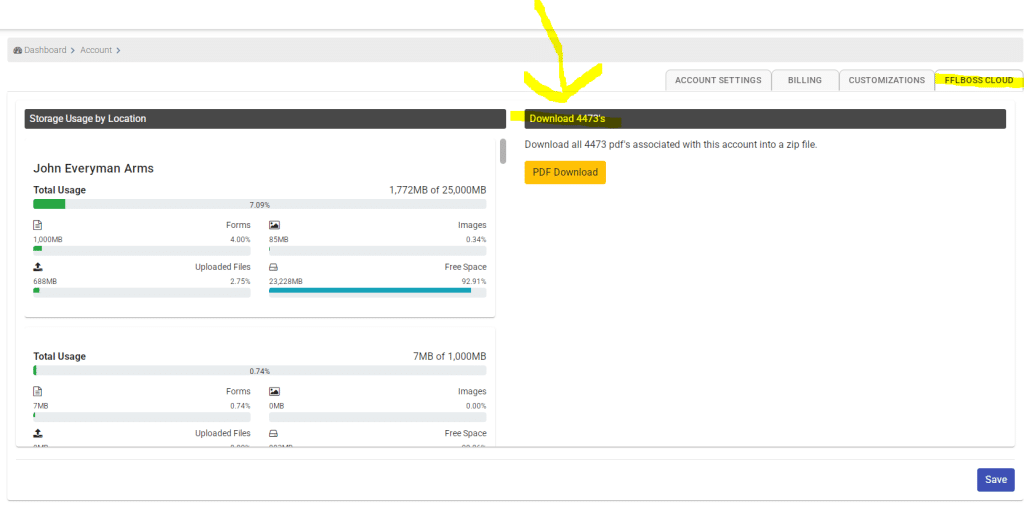Click the 4.00% Forms usage bar

point(142,249)
